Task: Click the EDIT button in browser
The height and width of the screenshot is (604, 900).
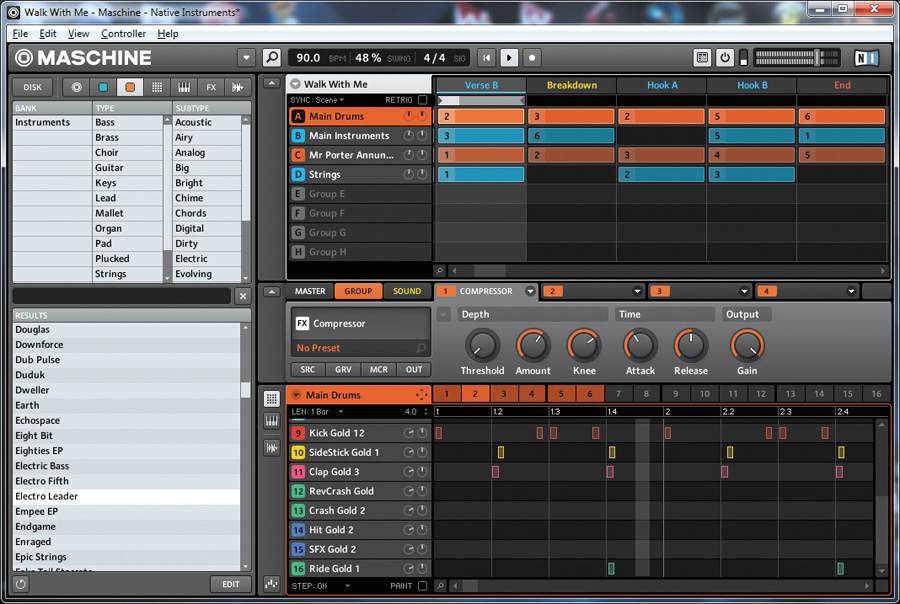Action: (x=230, y=584)
